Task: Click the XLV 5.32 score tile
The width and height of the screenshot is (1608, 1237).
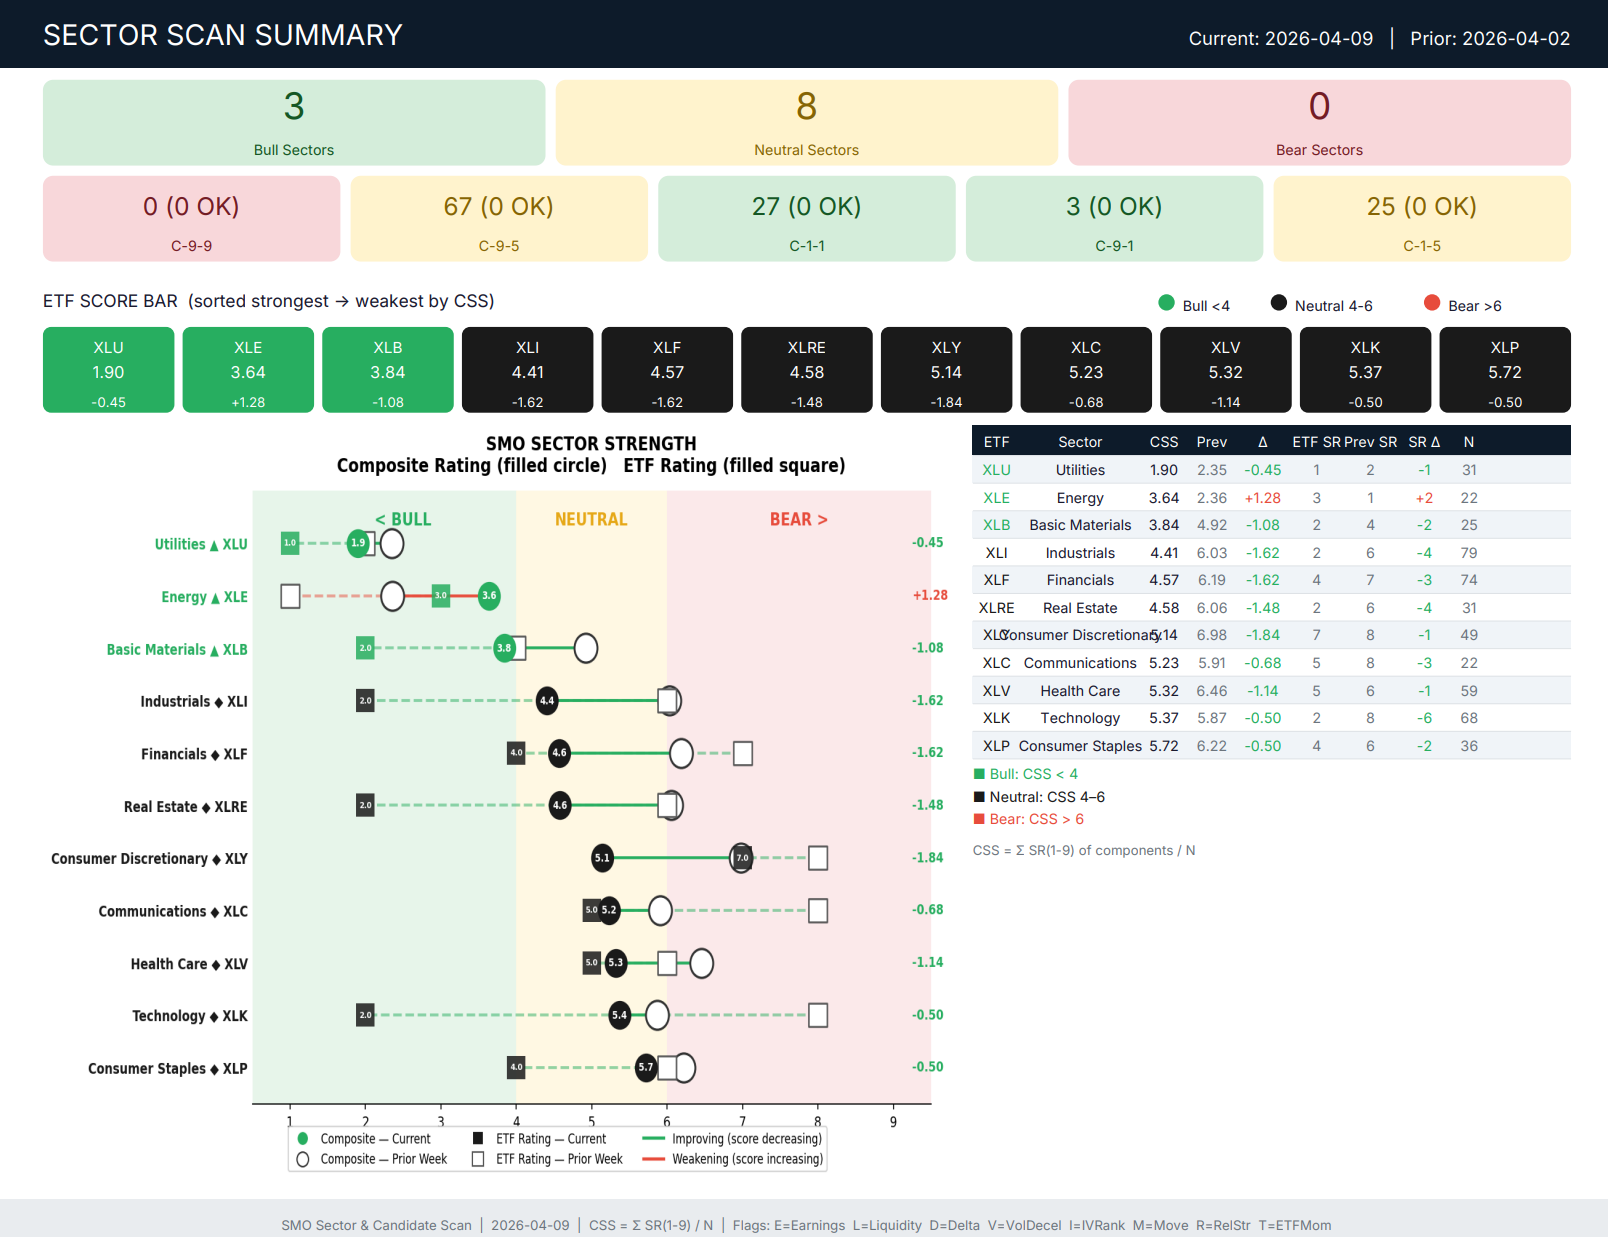Action: coord(1226,370)
